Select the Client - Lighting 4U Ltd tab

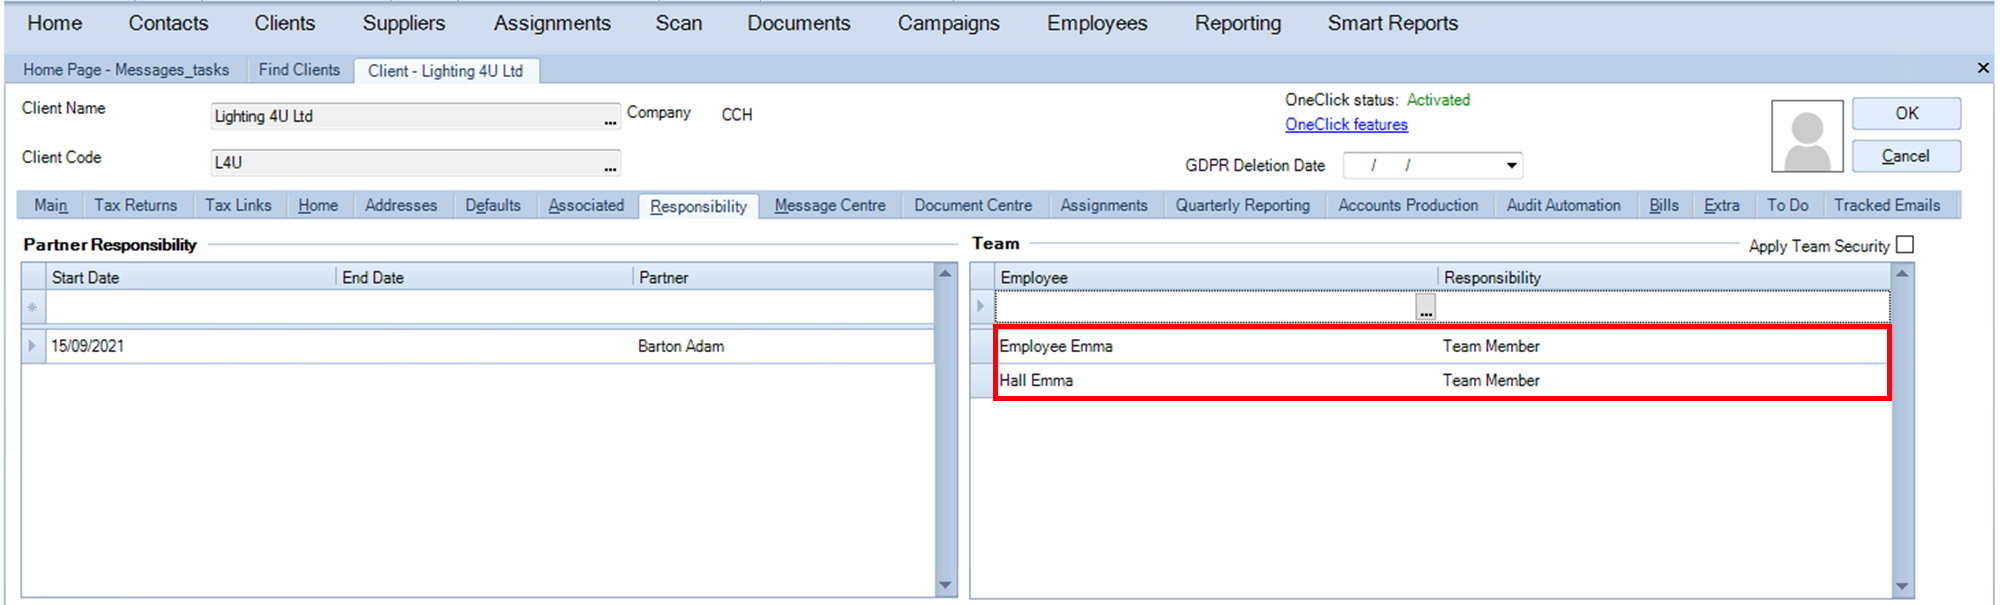(x=446, y=71)
